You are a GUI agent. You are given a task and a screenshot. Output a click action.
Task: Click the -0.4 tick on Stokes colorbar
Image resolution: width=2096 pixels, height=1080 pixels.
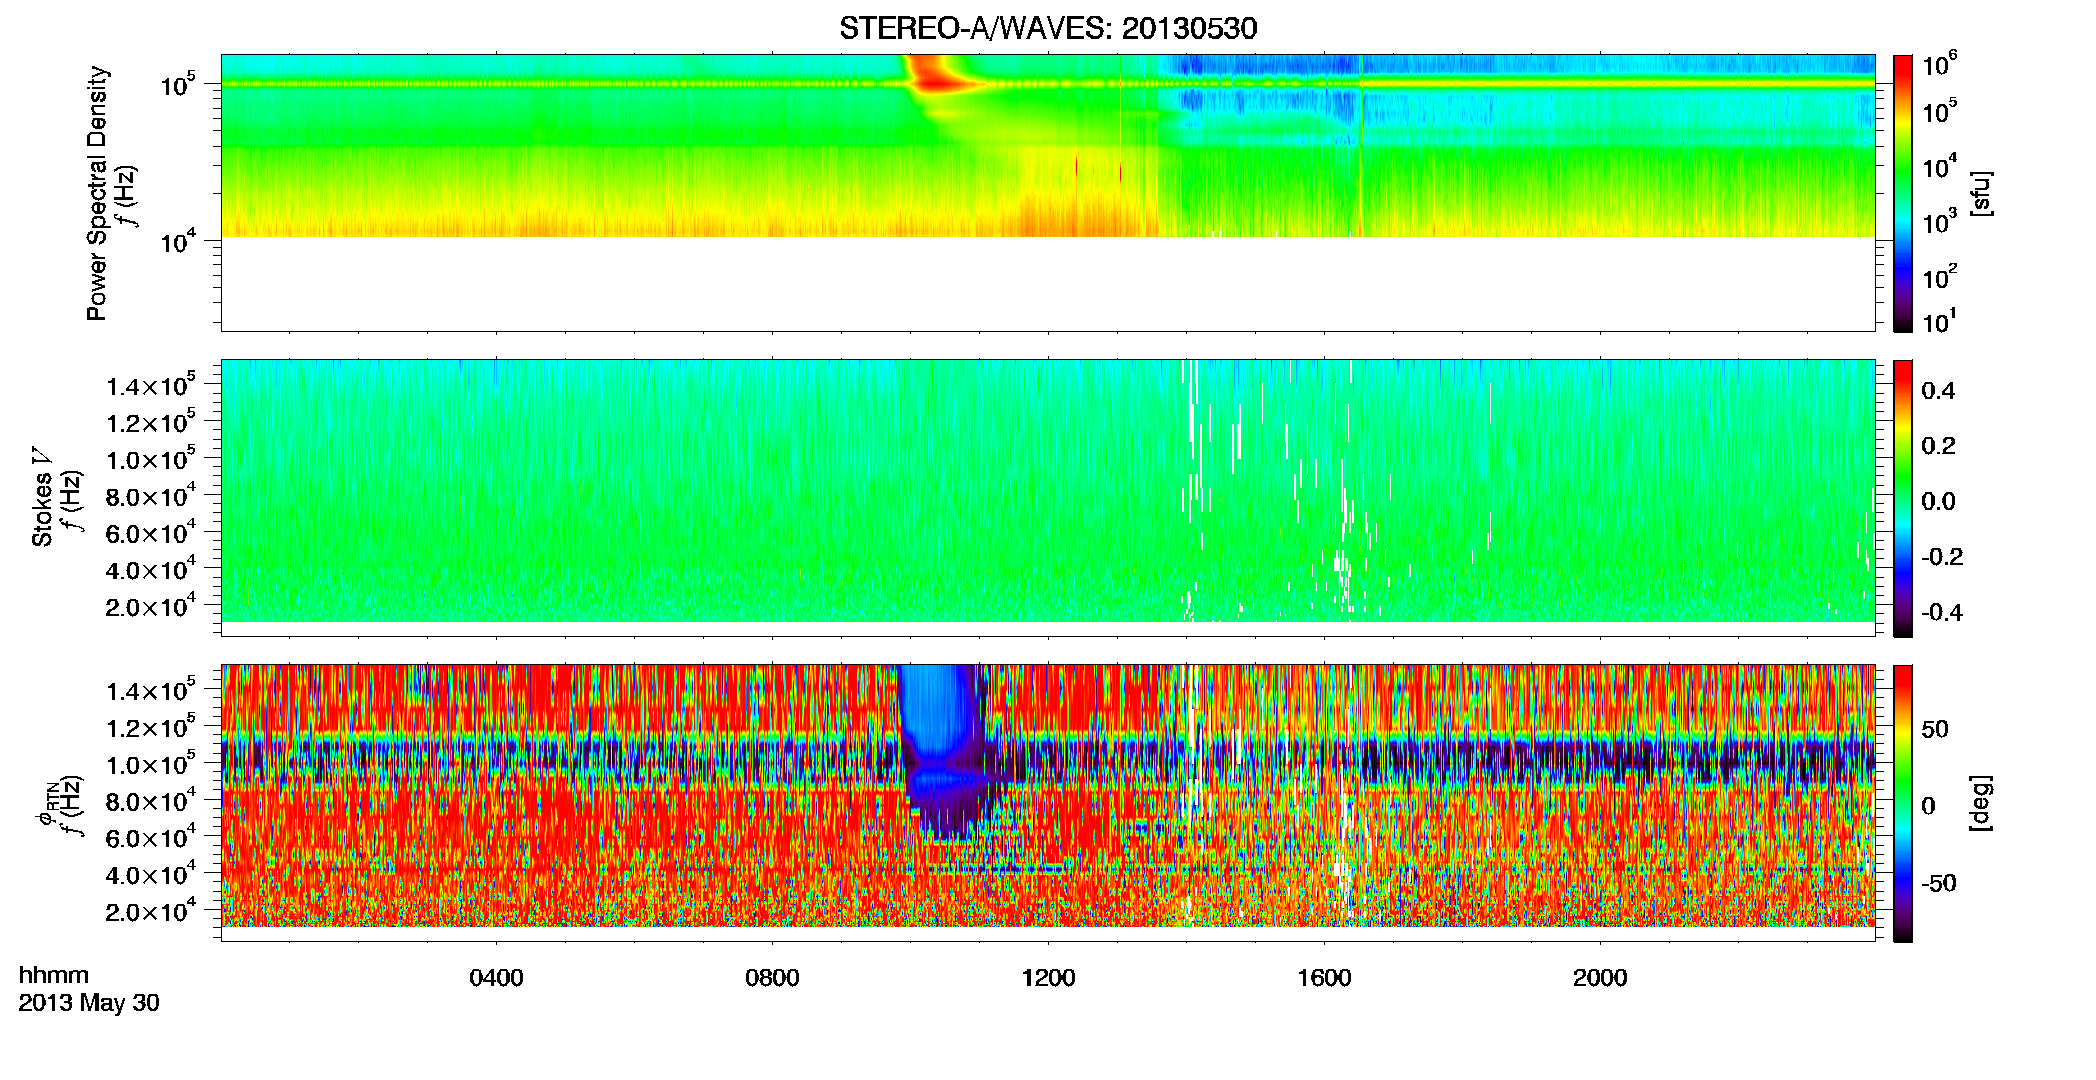pos(1942,613)
